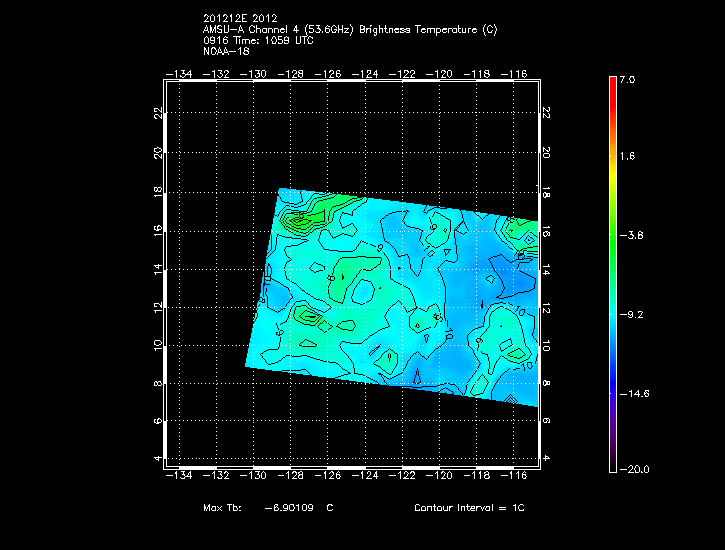
Task: Click the 7.0 label on the color scale
Action: tap(626, 78)
